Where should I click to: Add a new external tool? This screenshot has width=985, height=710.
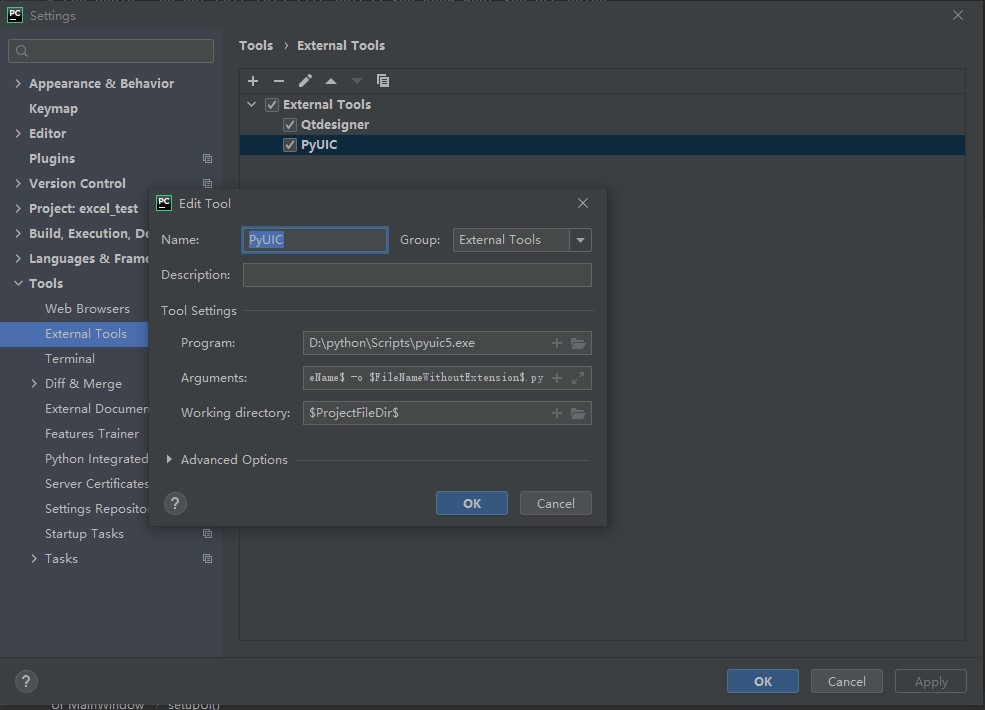pos(253,80)
